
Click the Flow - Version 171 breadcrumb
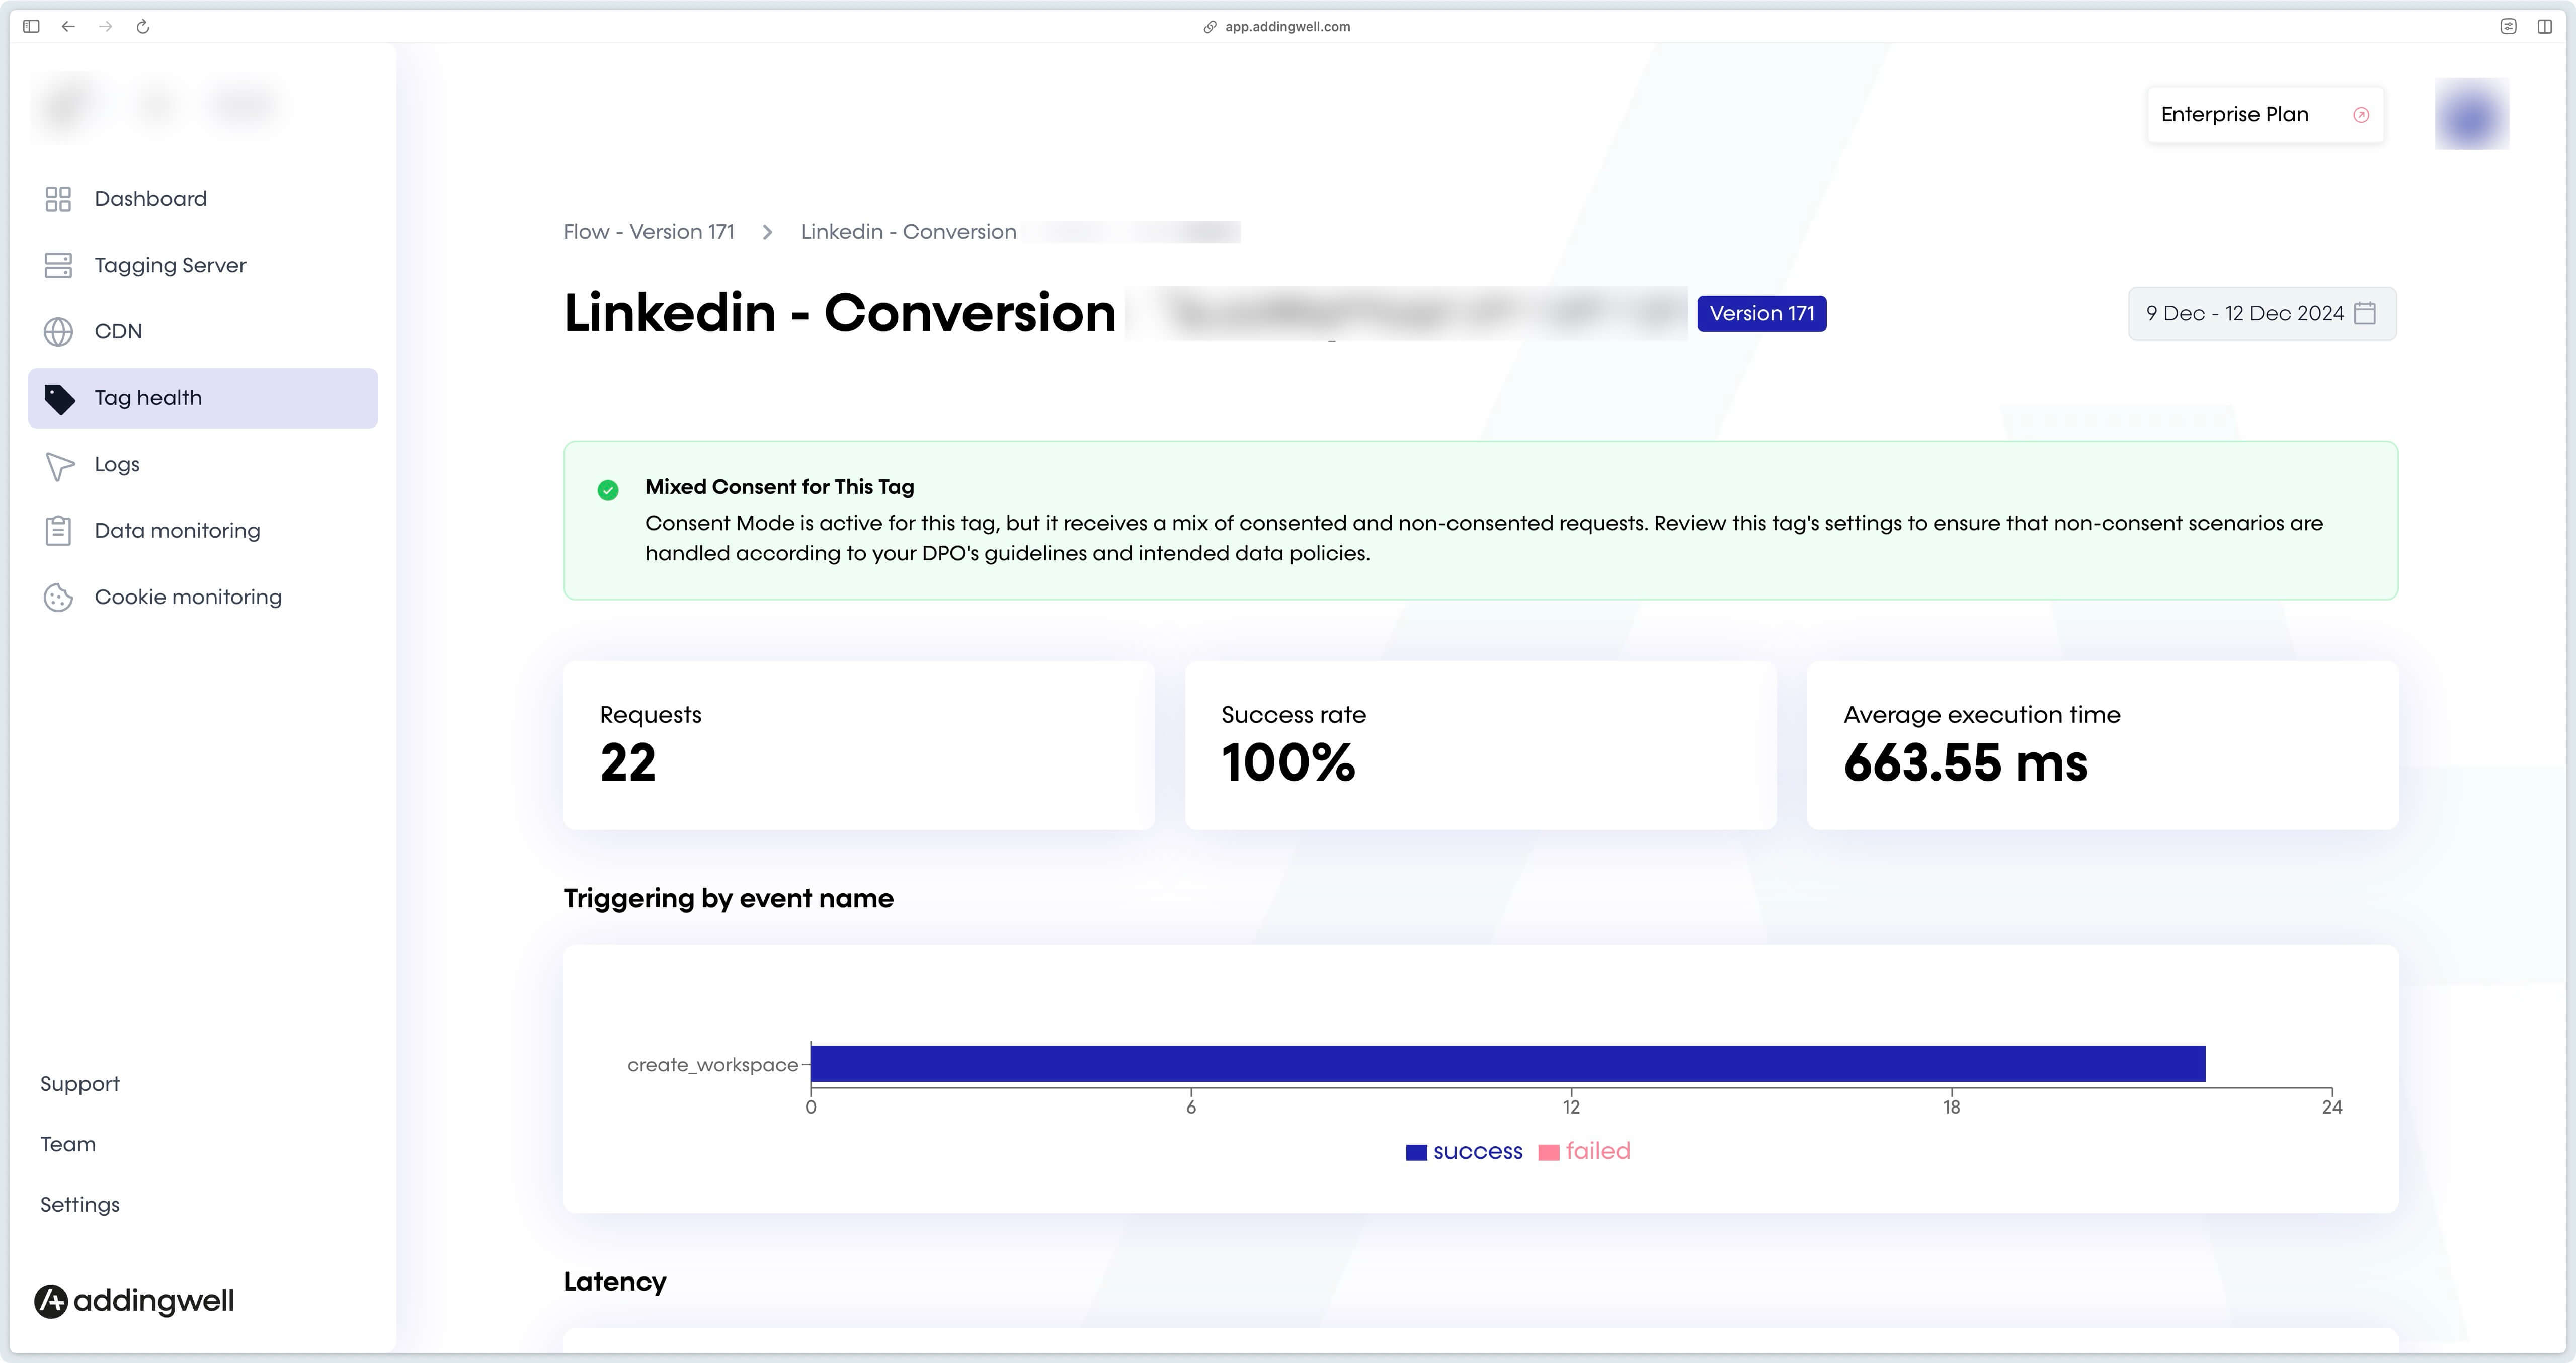(649, 232)
